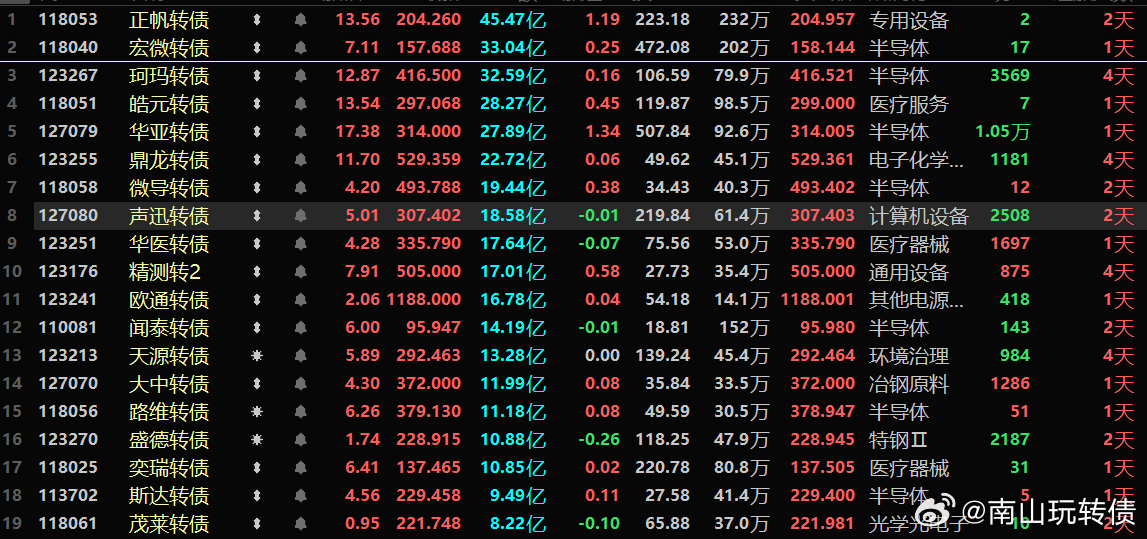This screenshot has width=1147, height=539.
Task: Click the bond name 声迅转债
Action: (x=169, y=216)
